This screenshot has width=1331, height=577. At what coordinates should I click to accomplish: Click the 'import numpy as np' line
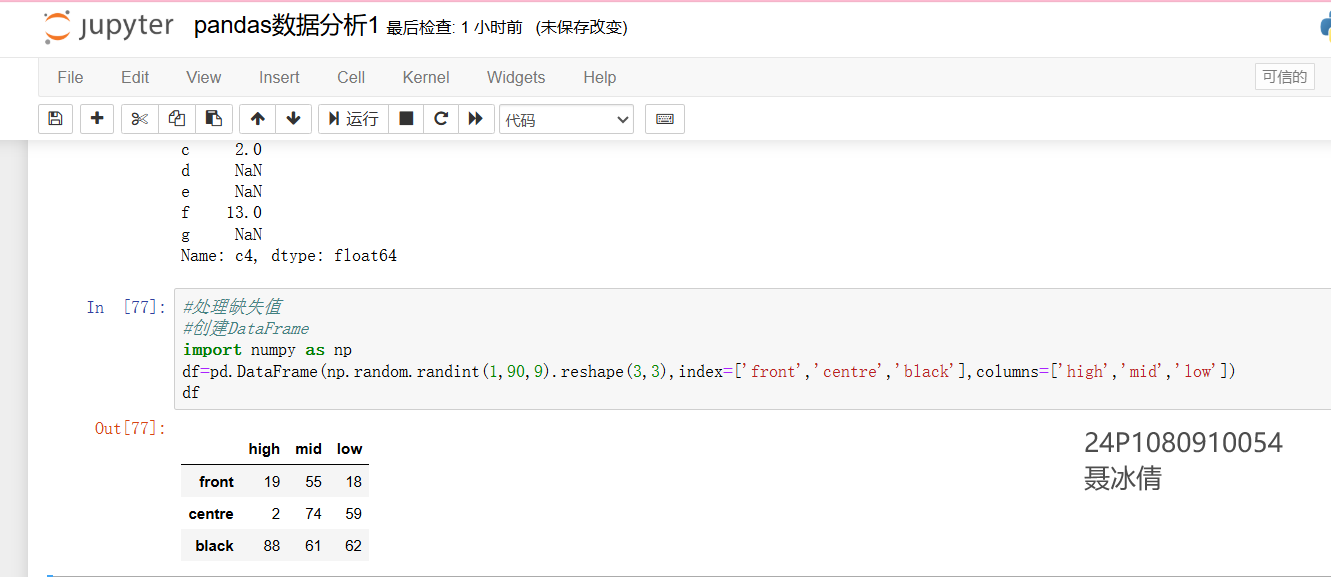(x=268, y=350)
